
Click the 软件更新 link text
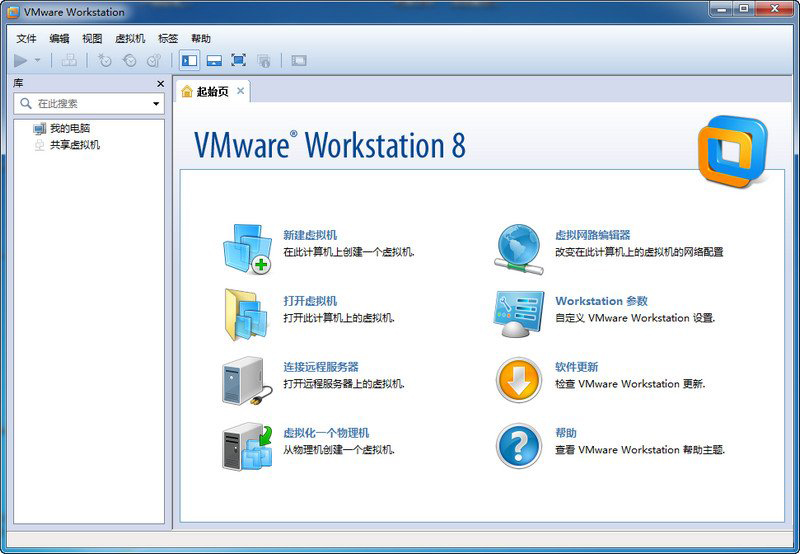(x=576, y=367)
